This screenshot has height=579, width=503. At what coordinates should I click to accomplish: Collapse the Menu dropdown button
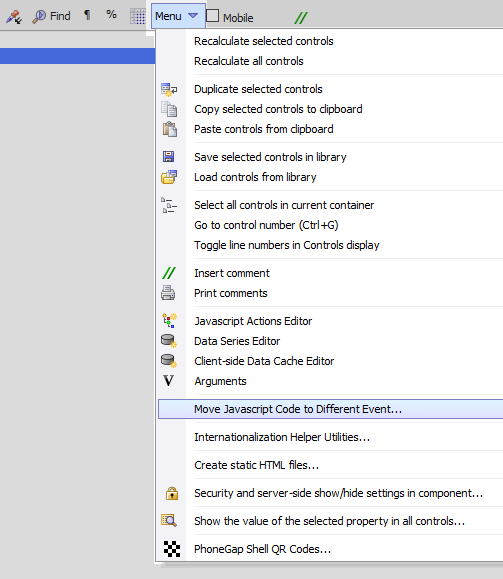[178, 16]
